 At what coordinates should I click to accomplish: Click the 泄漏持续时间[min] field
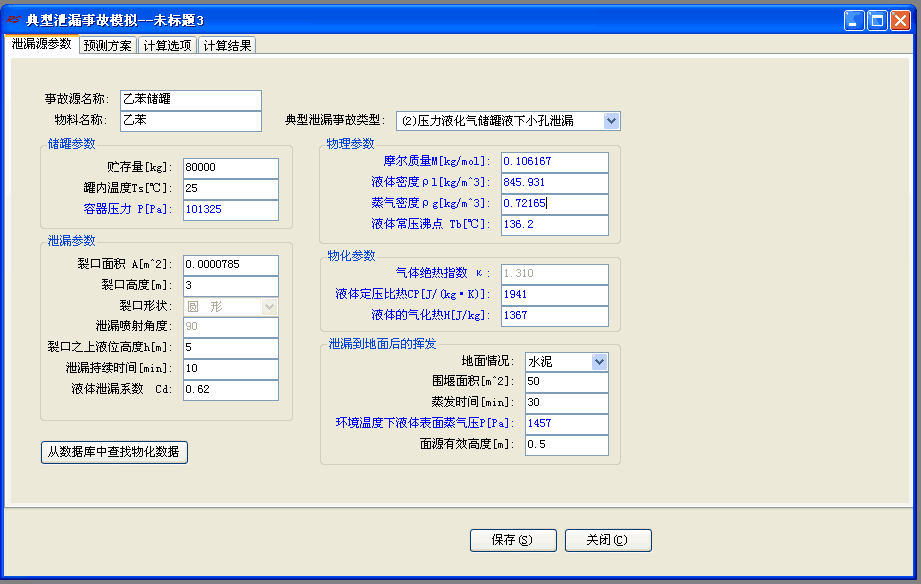coord(231,369)
